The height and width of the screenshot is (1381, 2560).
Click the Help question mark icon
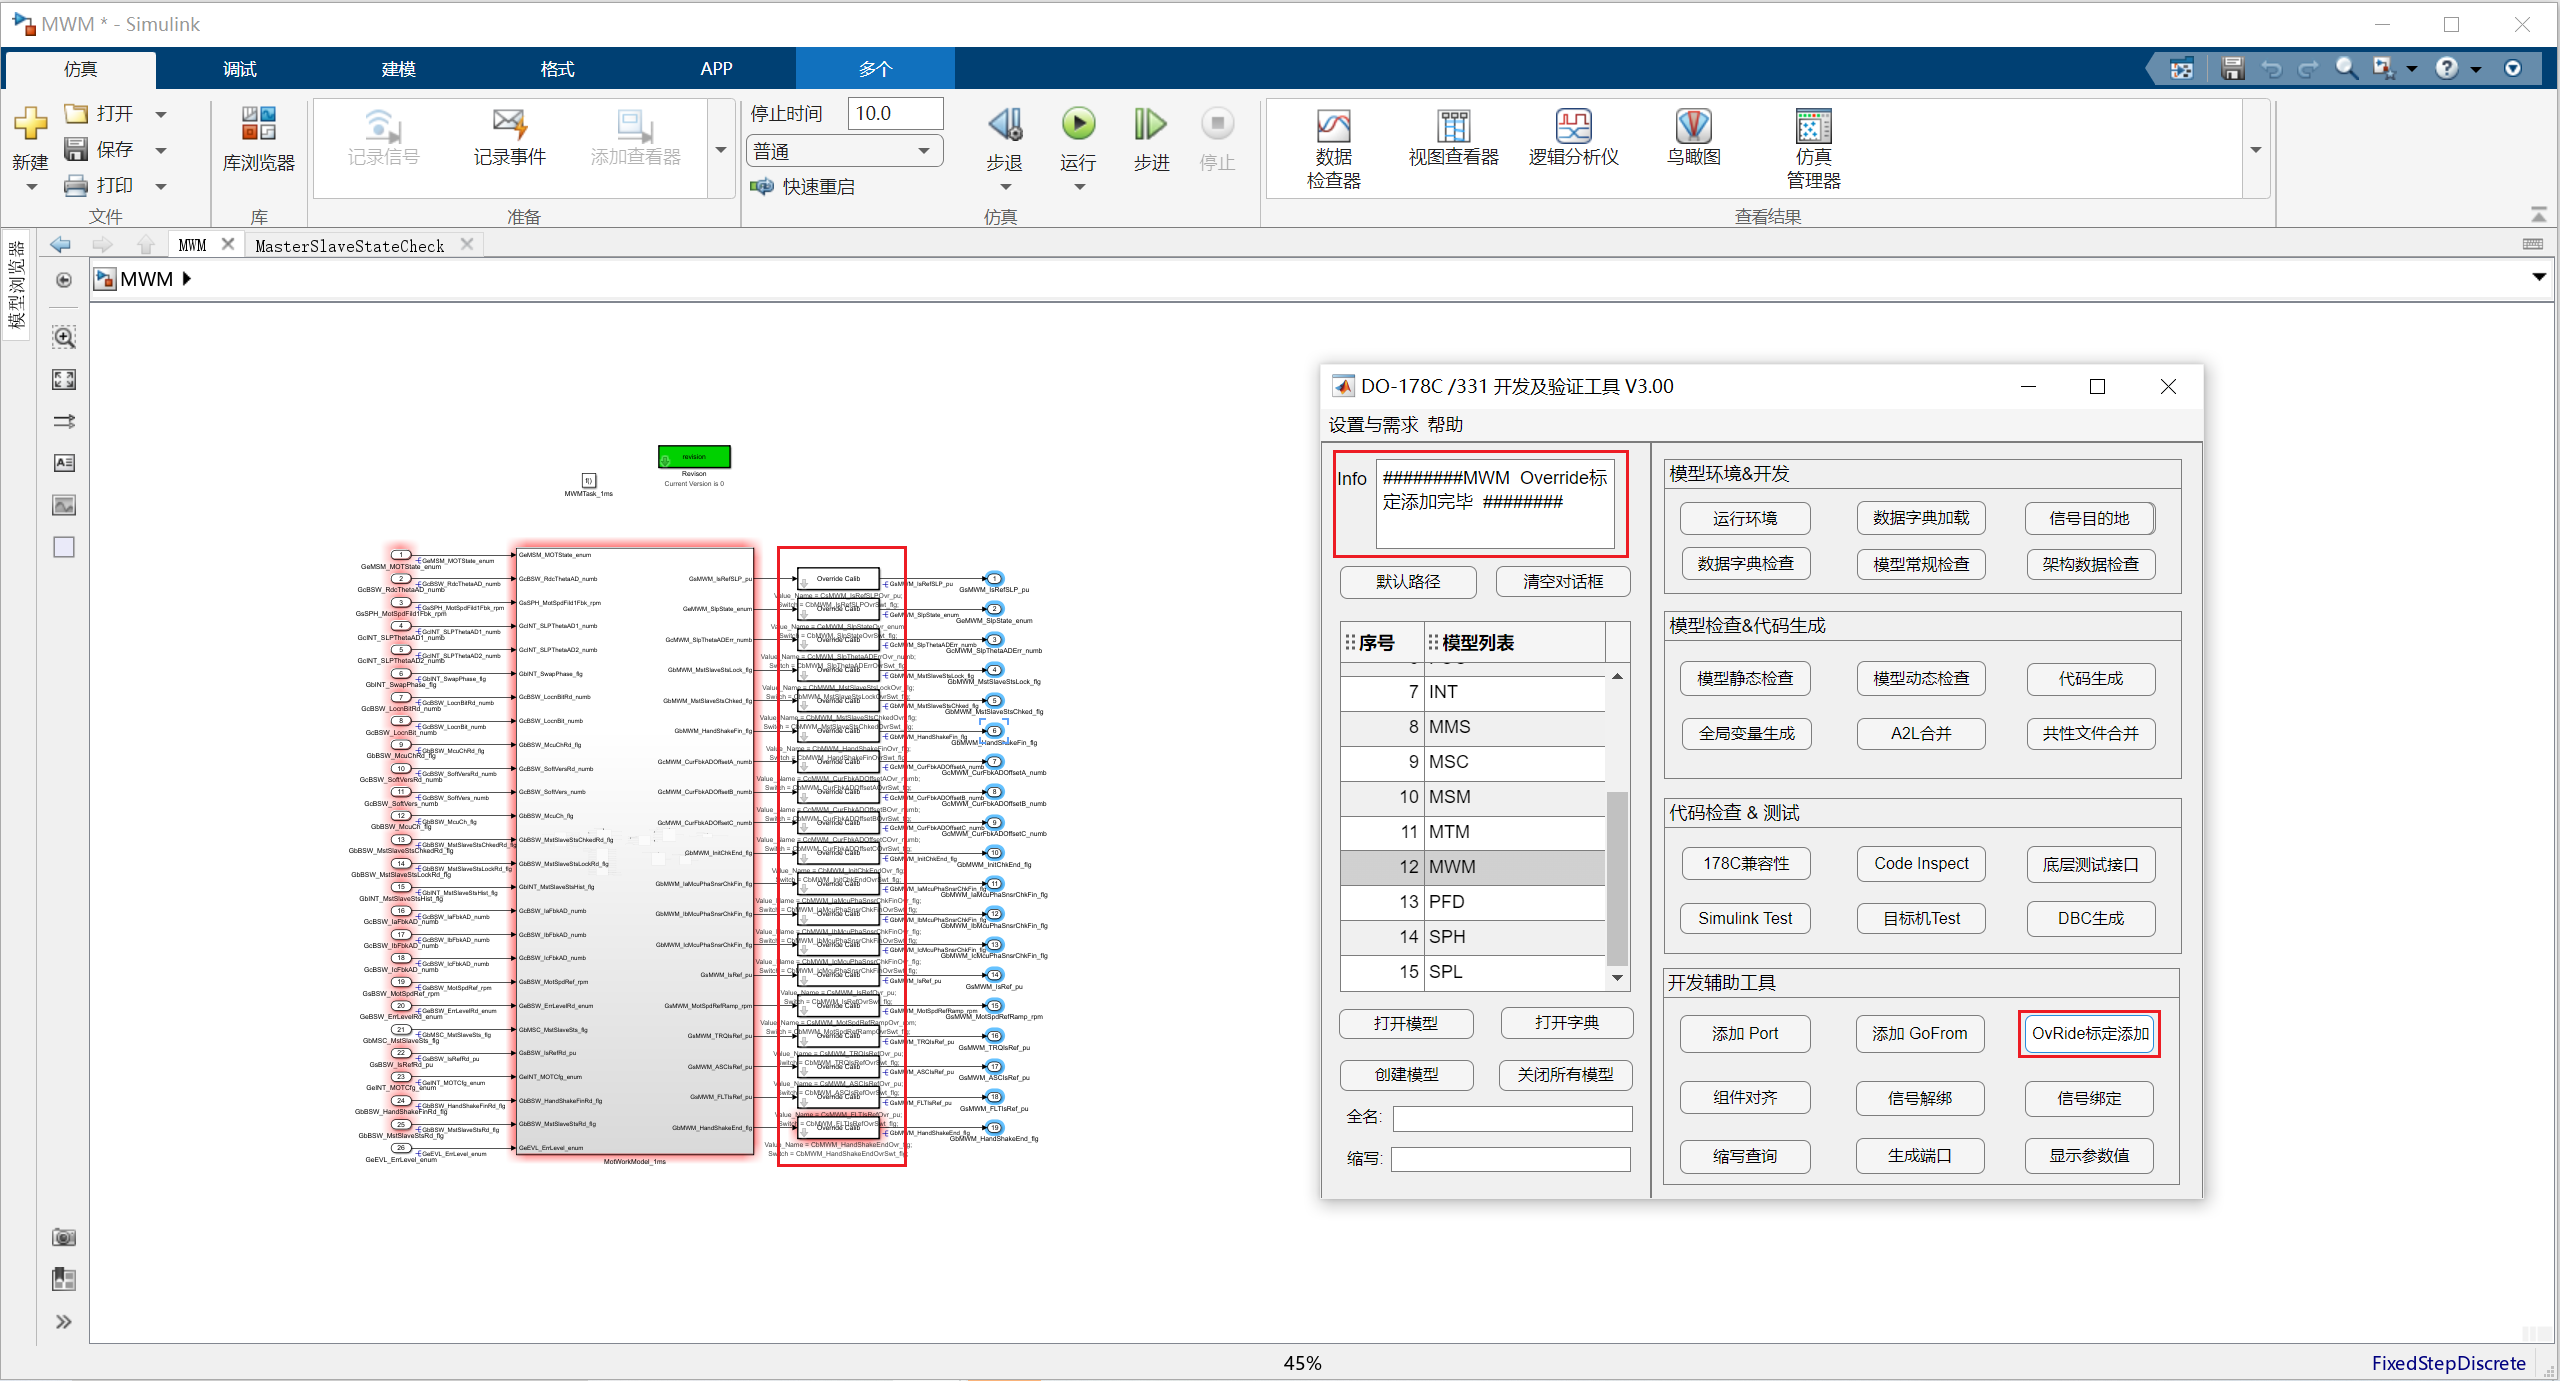coord(2446,68)
